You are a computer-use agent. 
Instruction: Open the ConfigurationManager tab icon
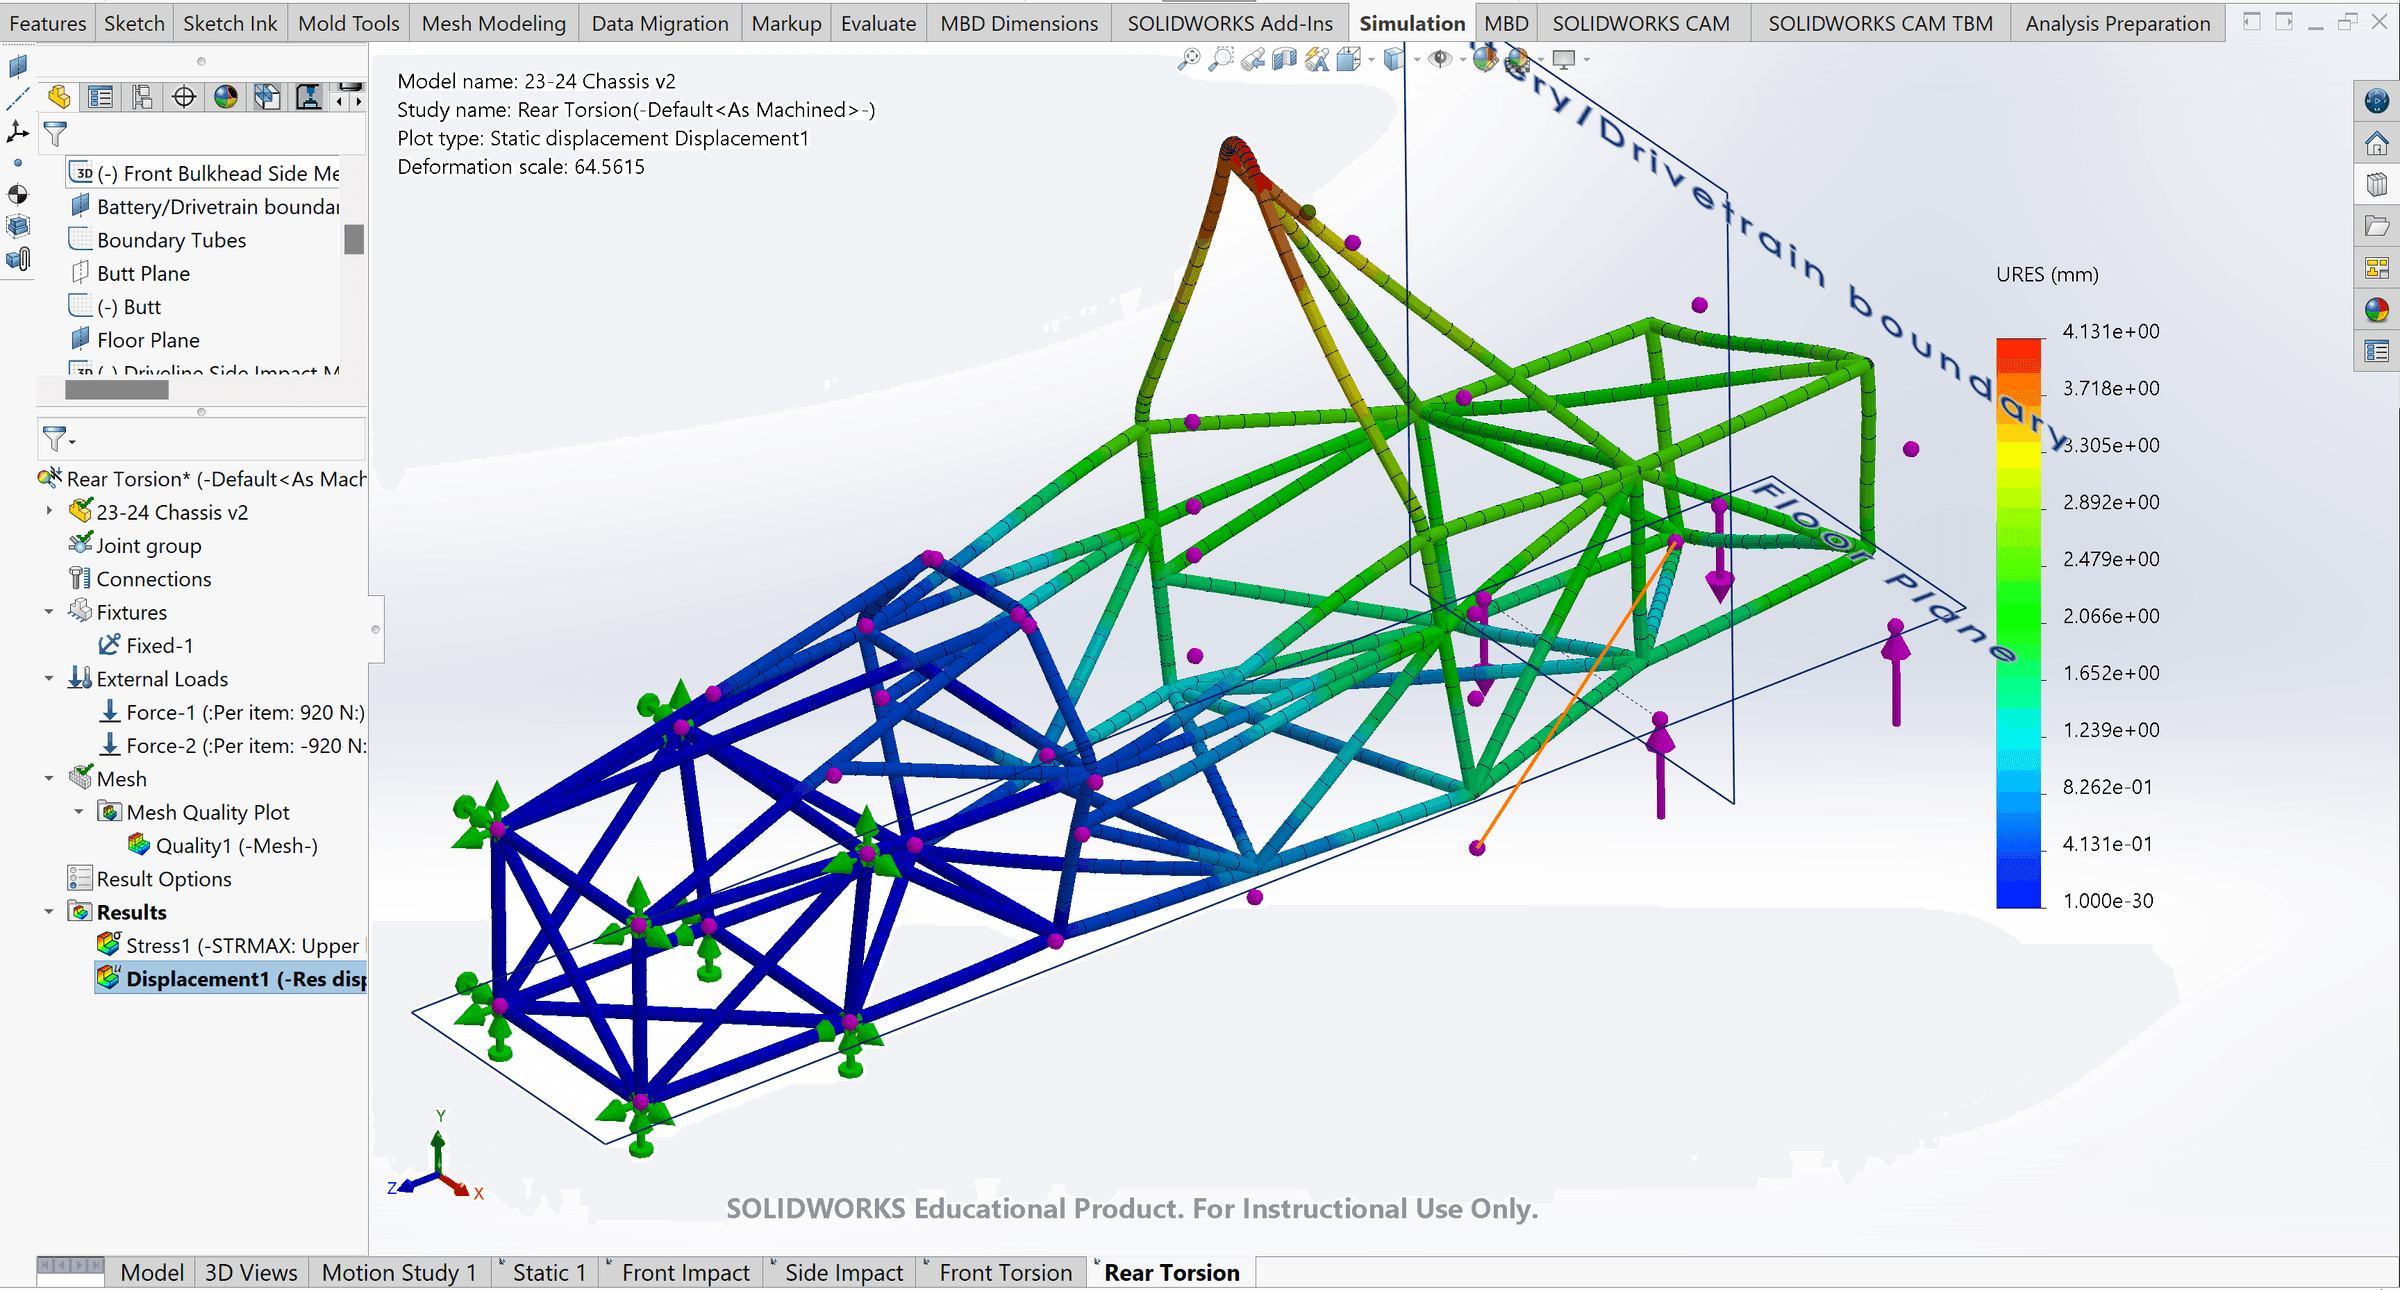(x=142, y=97)
